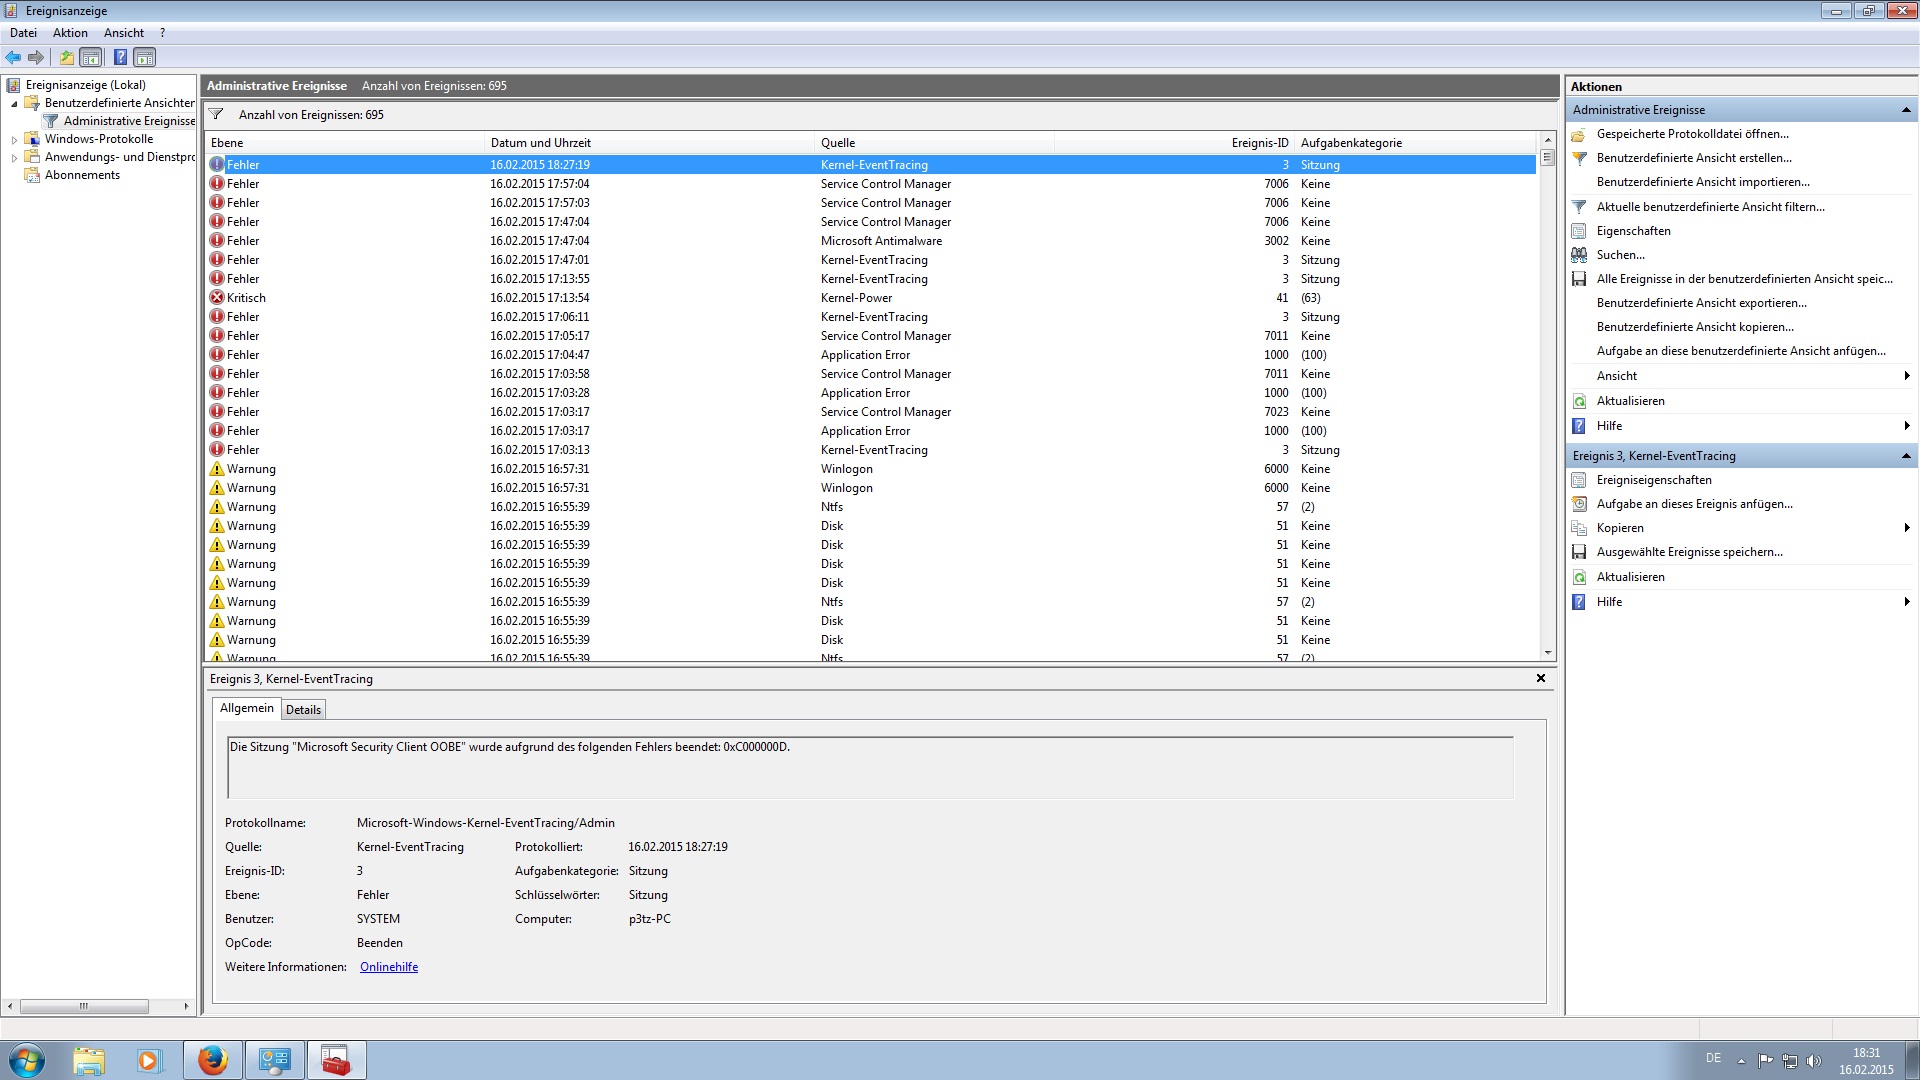Open the Aktion menu
1920x1080 pixels.
point(70,33)
